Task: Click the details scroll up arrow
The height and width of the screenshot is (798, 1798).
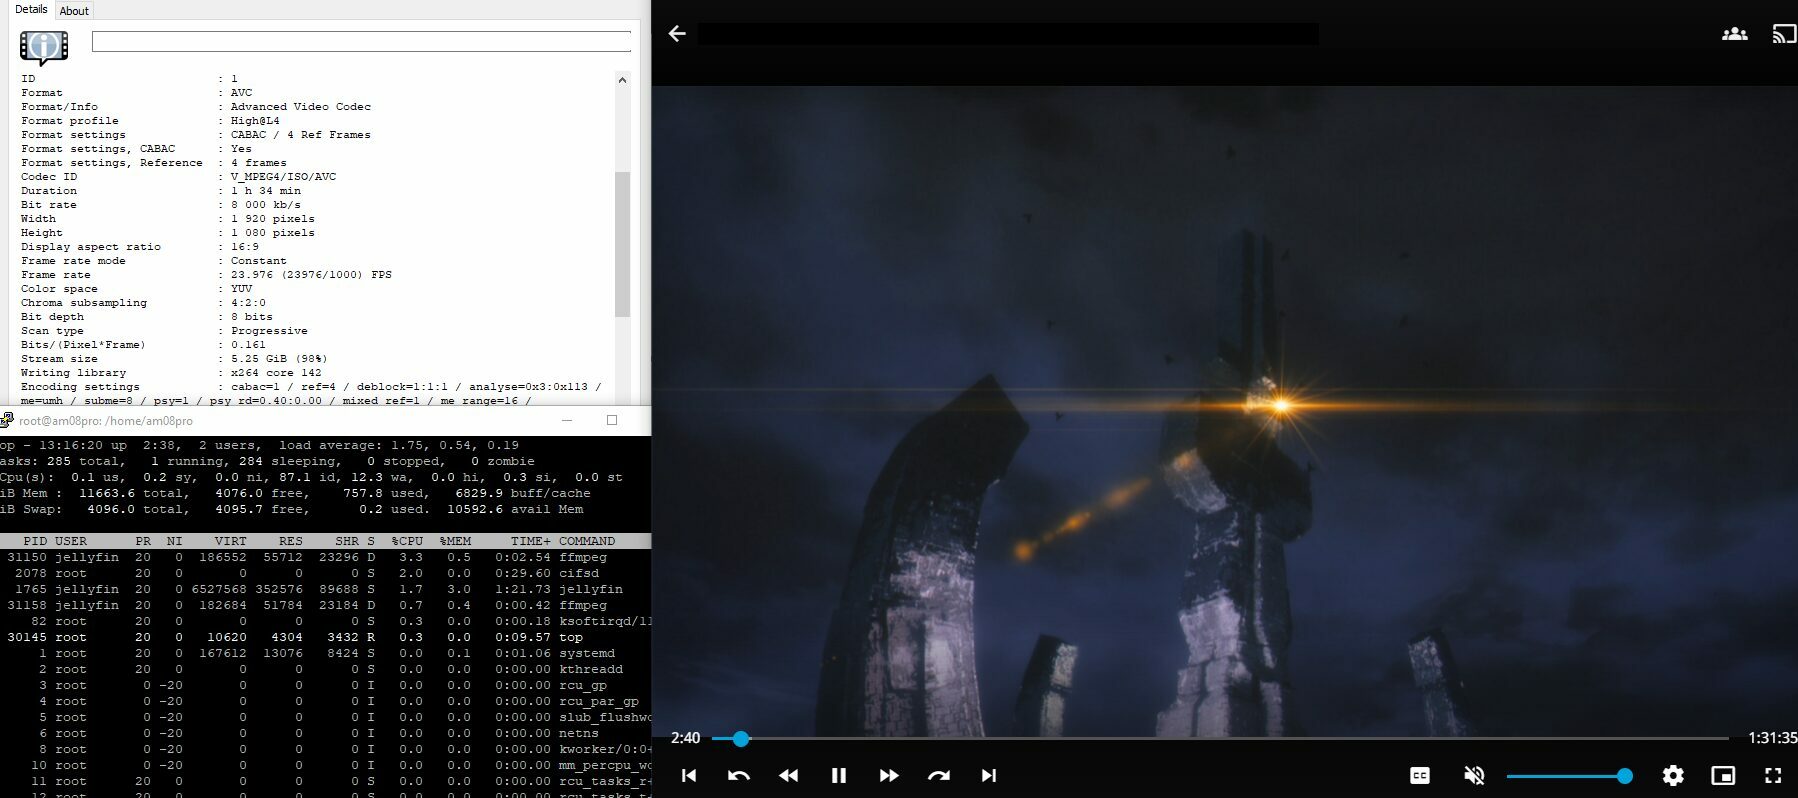Action: coord(622,80)
